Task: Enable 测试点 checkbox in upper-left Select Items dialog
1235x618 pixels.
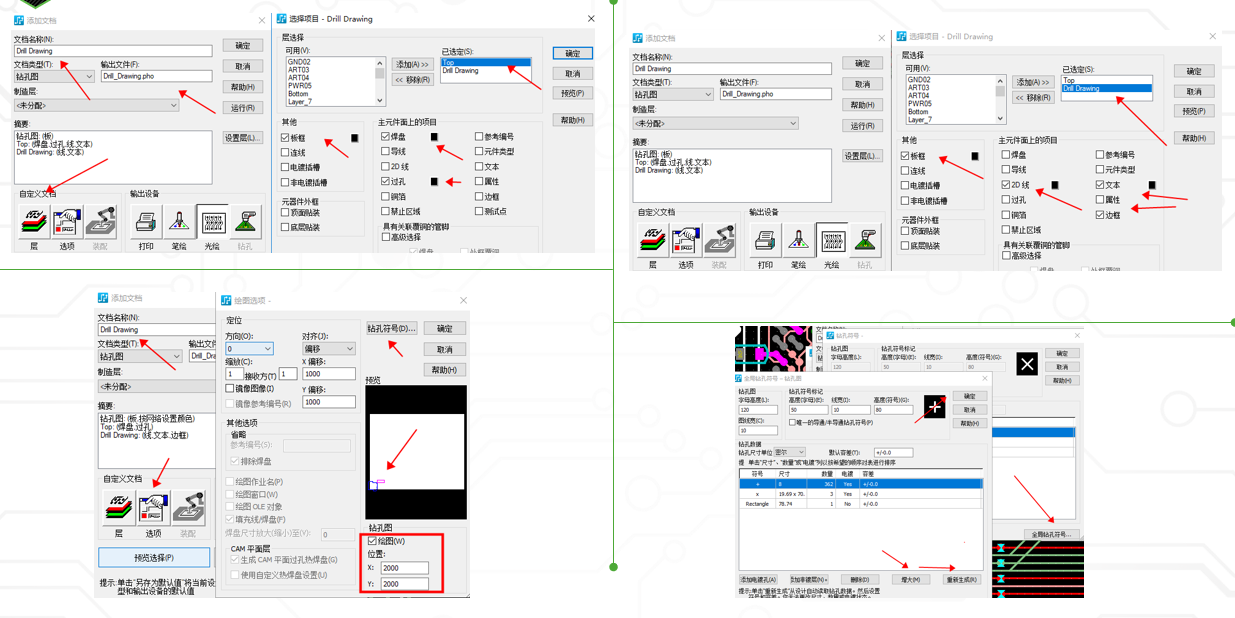Action: pyautogui.click(x=479, y=212)
